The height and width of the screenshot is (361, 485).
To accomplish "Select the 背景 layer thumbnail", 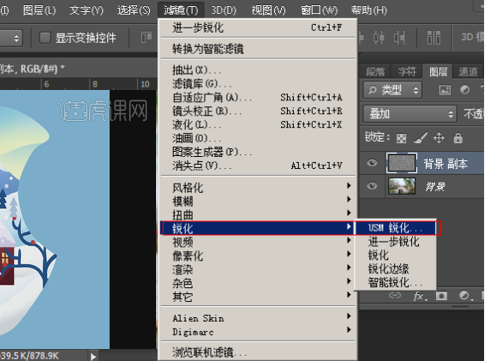I will pos(402,186).
